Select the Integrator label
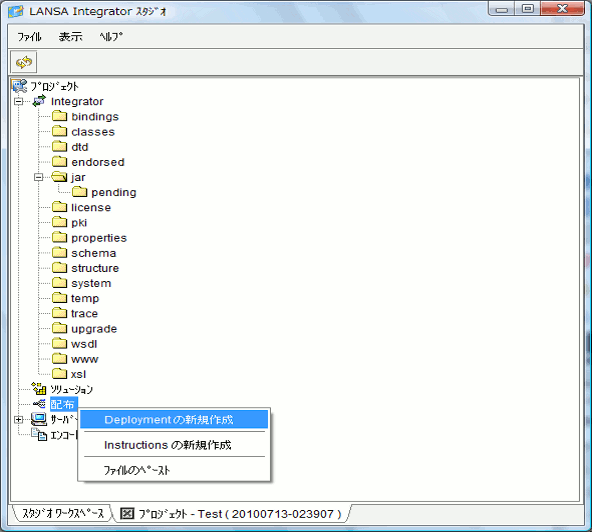Screen dimensions: 592x532 coord(77,101)
